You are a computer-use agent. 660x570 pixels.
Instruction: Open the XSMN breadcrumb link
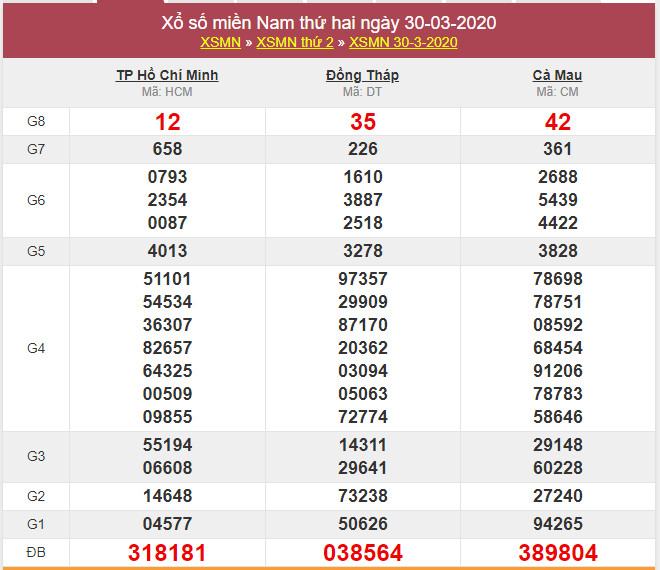click(220, 43)
